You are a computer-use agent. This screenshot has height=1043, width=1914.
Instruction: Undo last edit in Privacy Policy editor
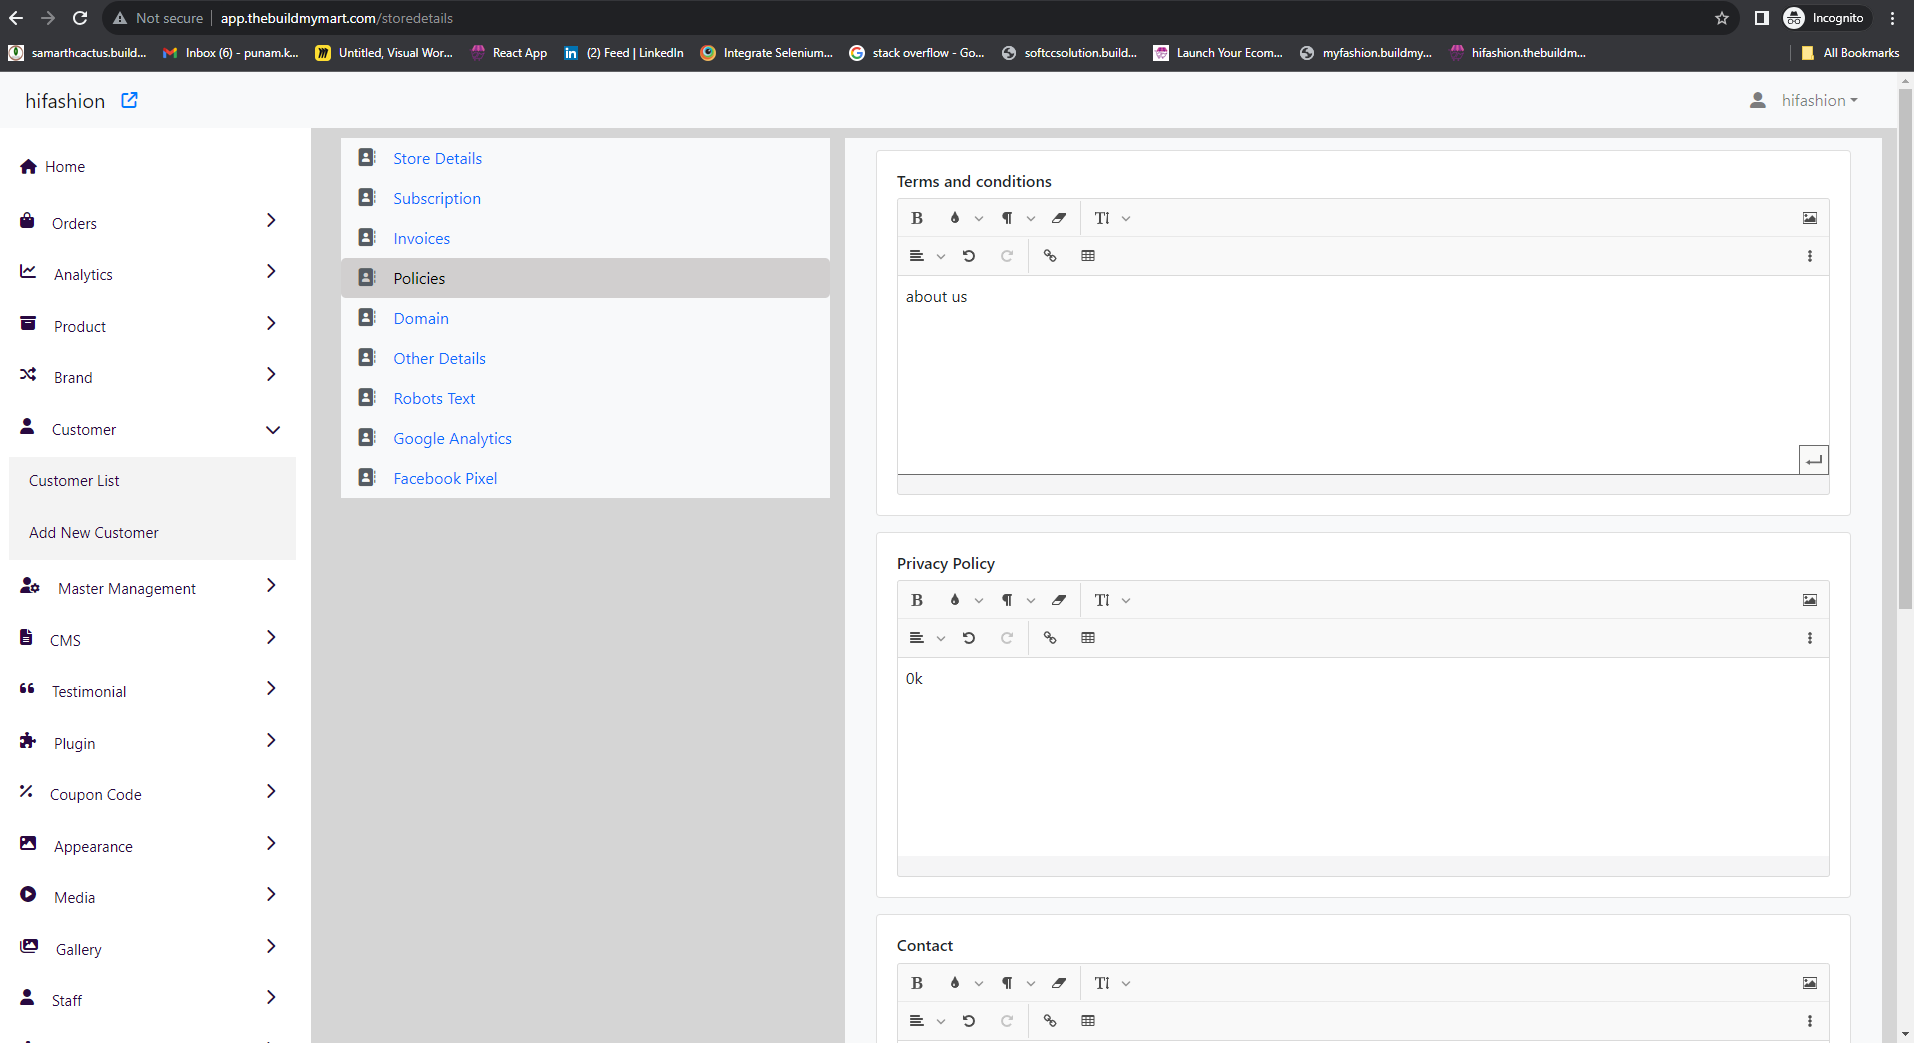pyautogui.click(x=969, y=638)
